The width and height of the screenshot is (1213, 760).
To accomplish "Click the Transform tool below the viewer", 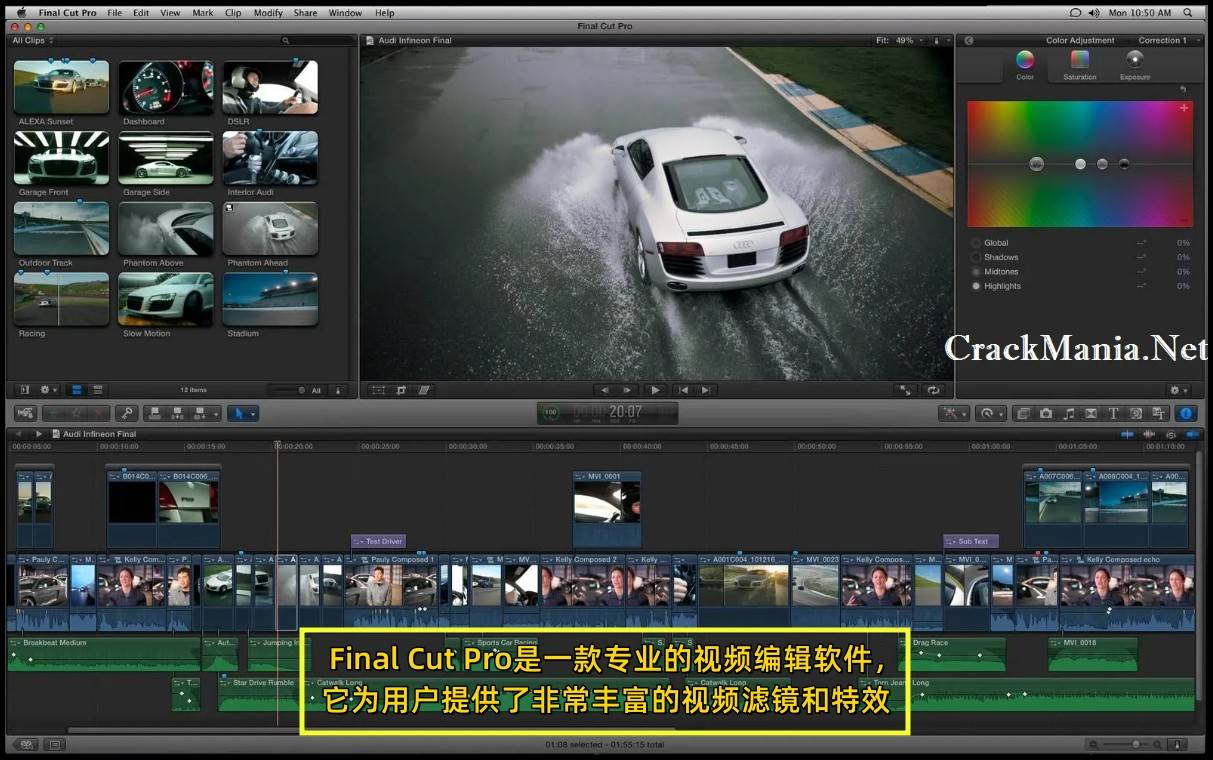I will pos(378,390).
